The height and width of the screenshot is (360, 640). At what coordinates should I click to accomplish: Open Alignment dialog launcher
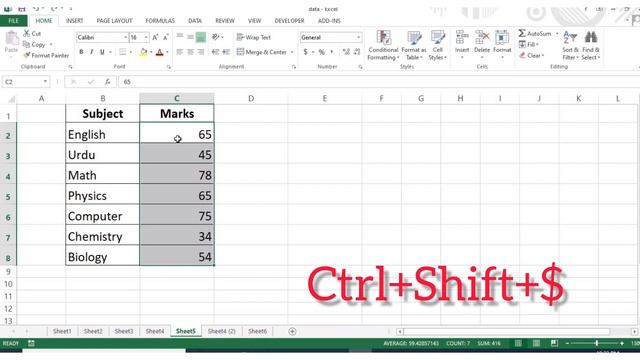click(294, 67)
